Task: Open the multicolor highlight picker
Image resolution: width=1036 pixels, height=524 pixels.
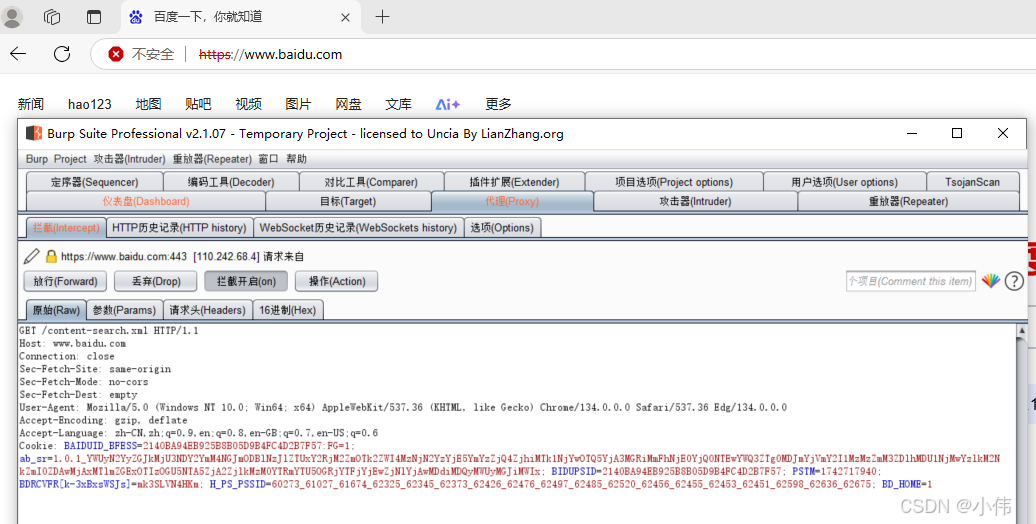Action: coord(990,281)
